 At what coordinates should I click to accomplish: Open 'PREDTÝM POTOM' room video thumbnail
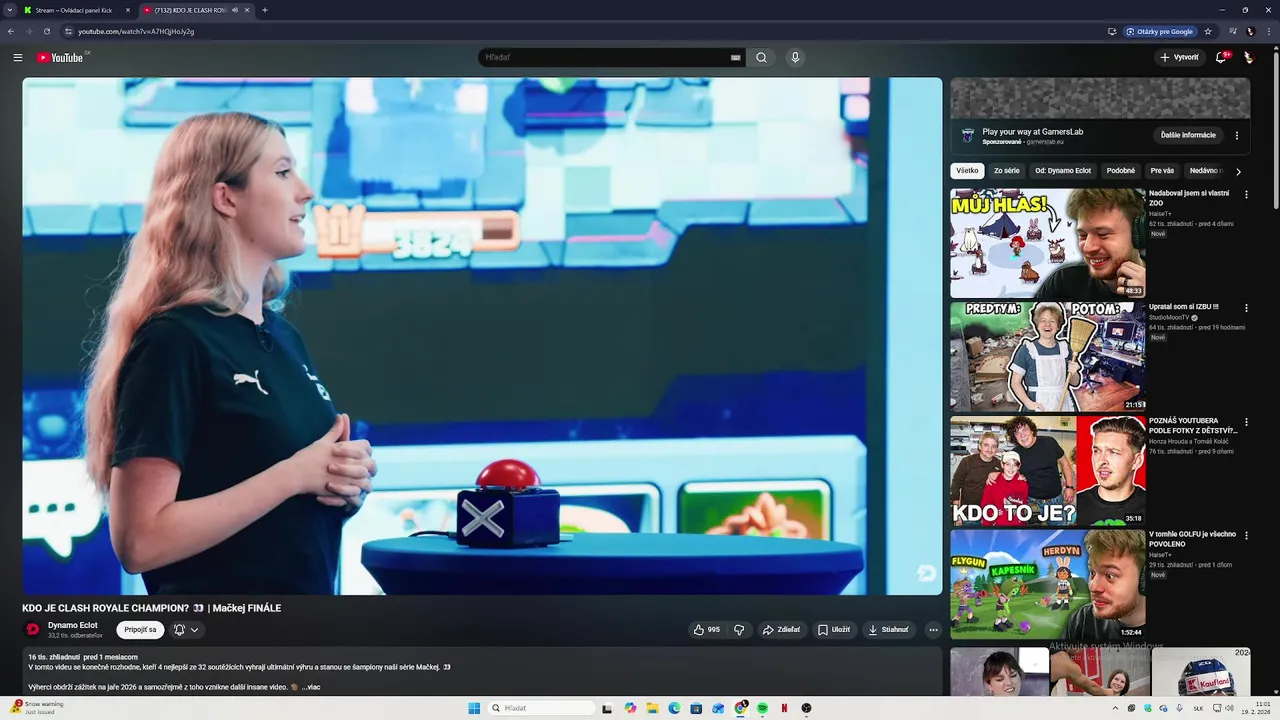pyautogui.click(x=1047, y=357)
